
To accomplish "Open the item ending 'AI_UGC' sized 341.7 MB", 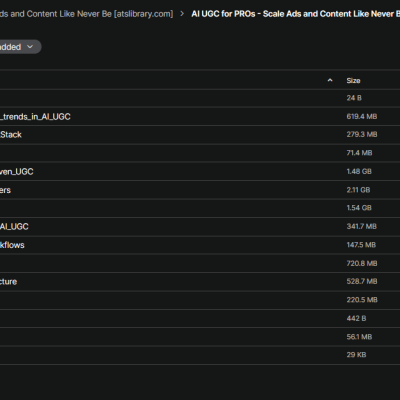I will (x=14, y=227).
